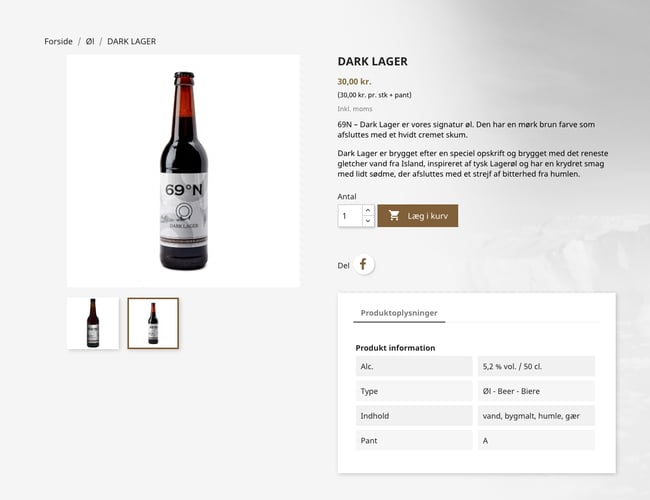Click the 30,00 kr. price
The height and width of the screenshot is (500, 650).
pos(354,82)
